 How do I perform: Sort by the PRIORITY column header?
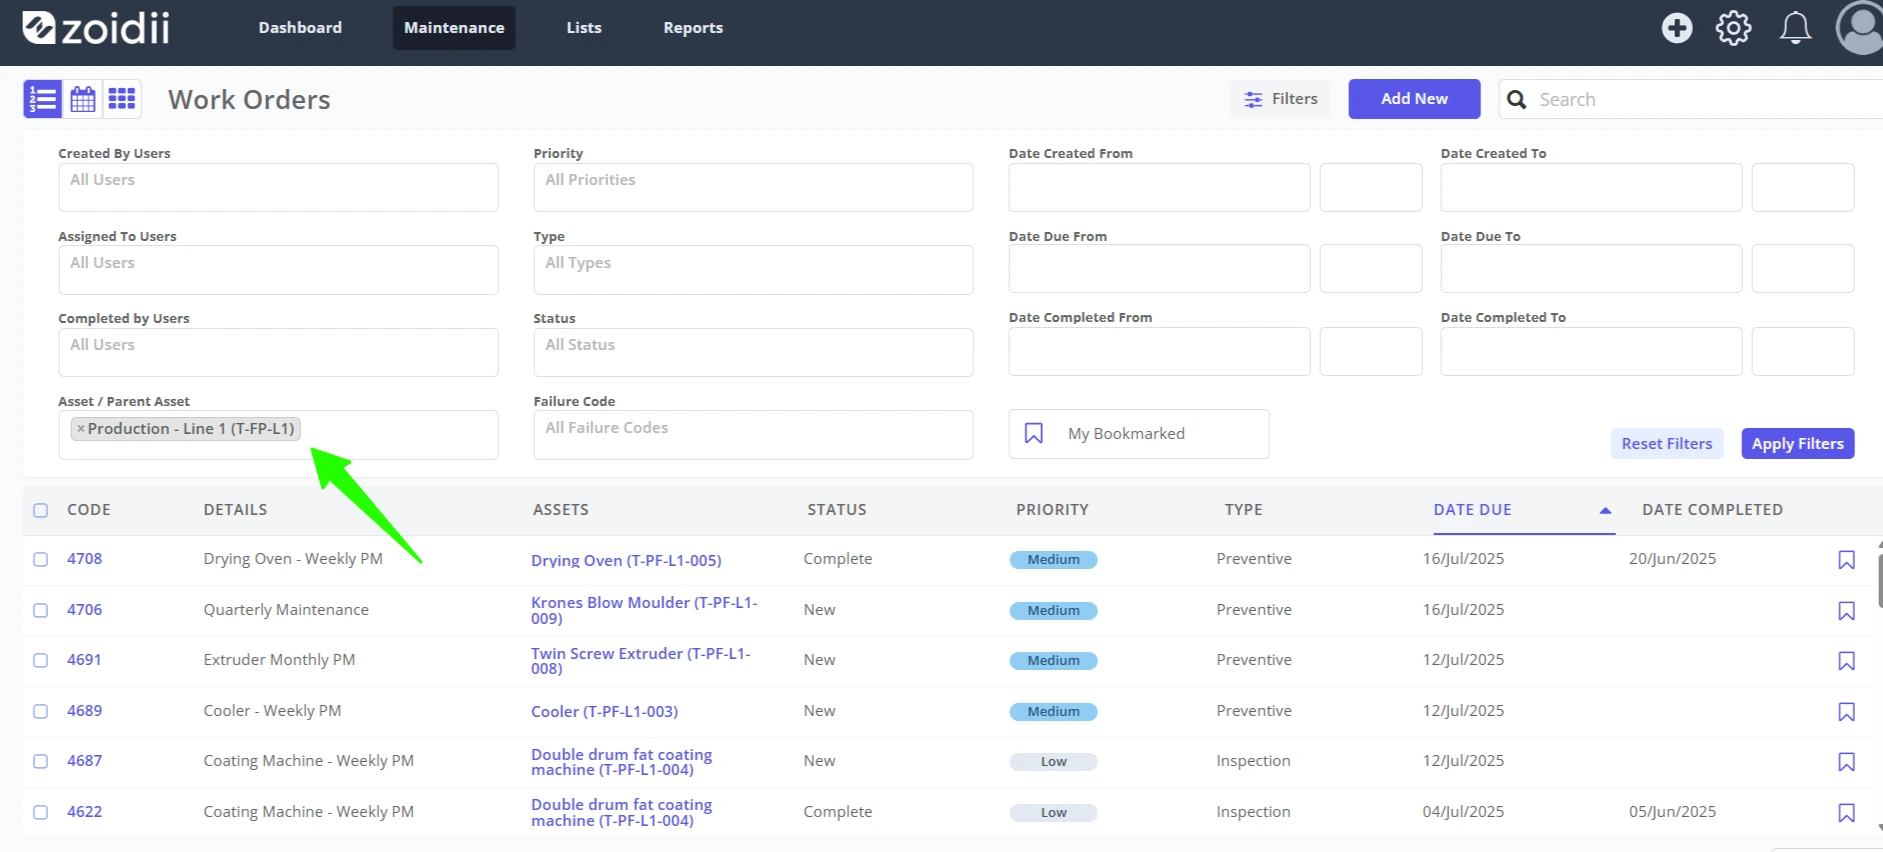1052,510
